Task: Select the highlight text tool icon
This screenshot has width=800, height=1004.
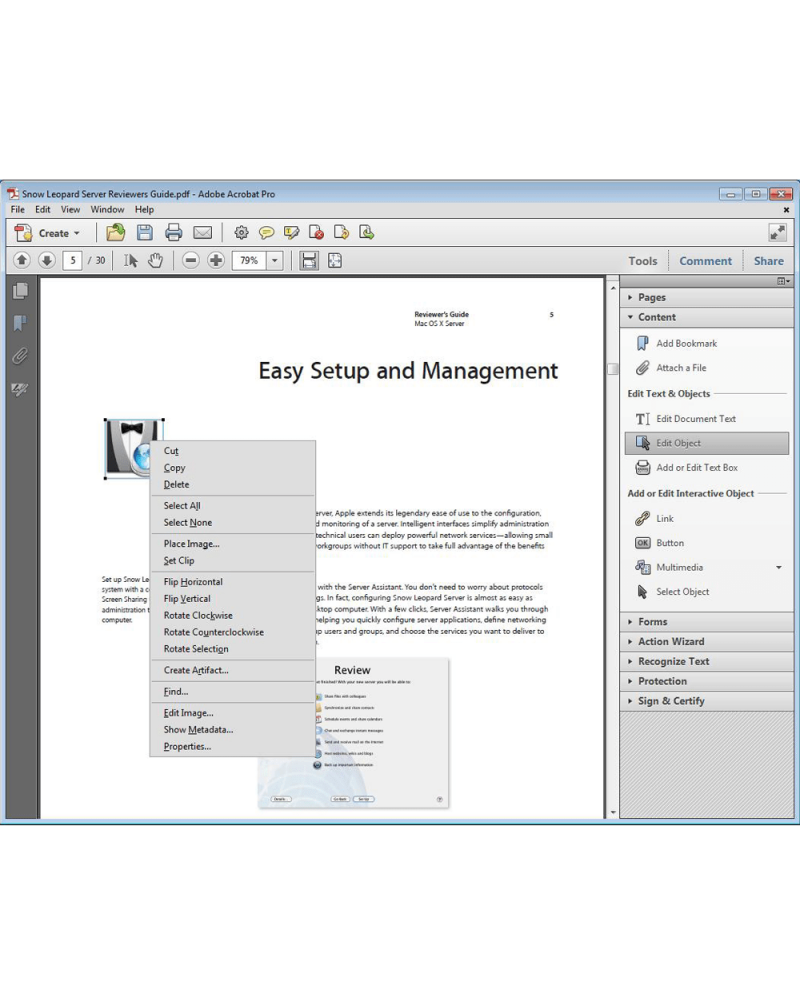Action: [291, 232]
